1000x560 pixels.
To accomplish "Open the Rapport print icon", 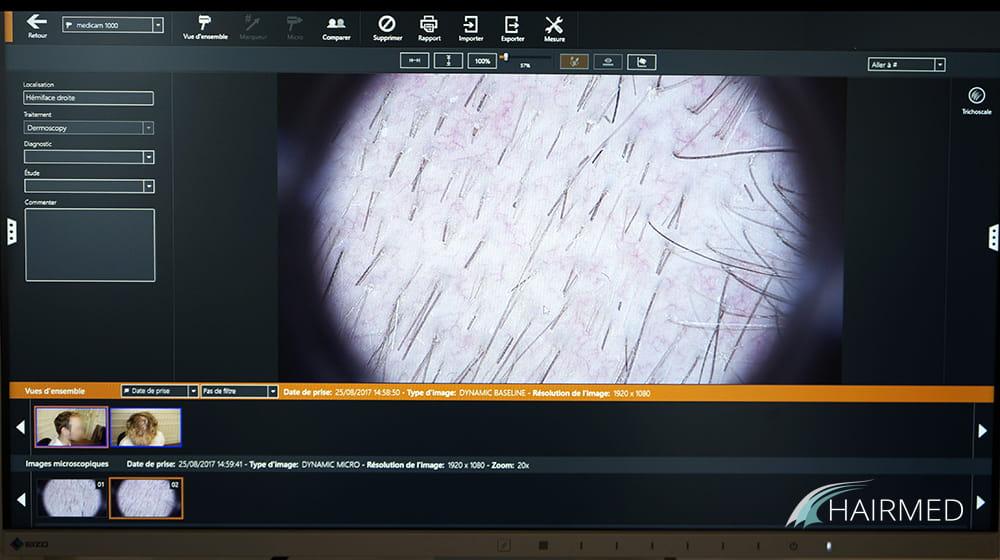I will click(429, 25).
